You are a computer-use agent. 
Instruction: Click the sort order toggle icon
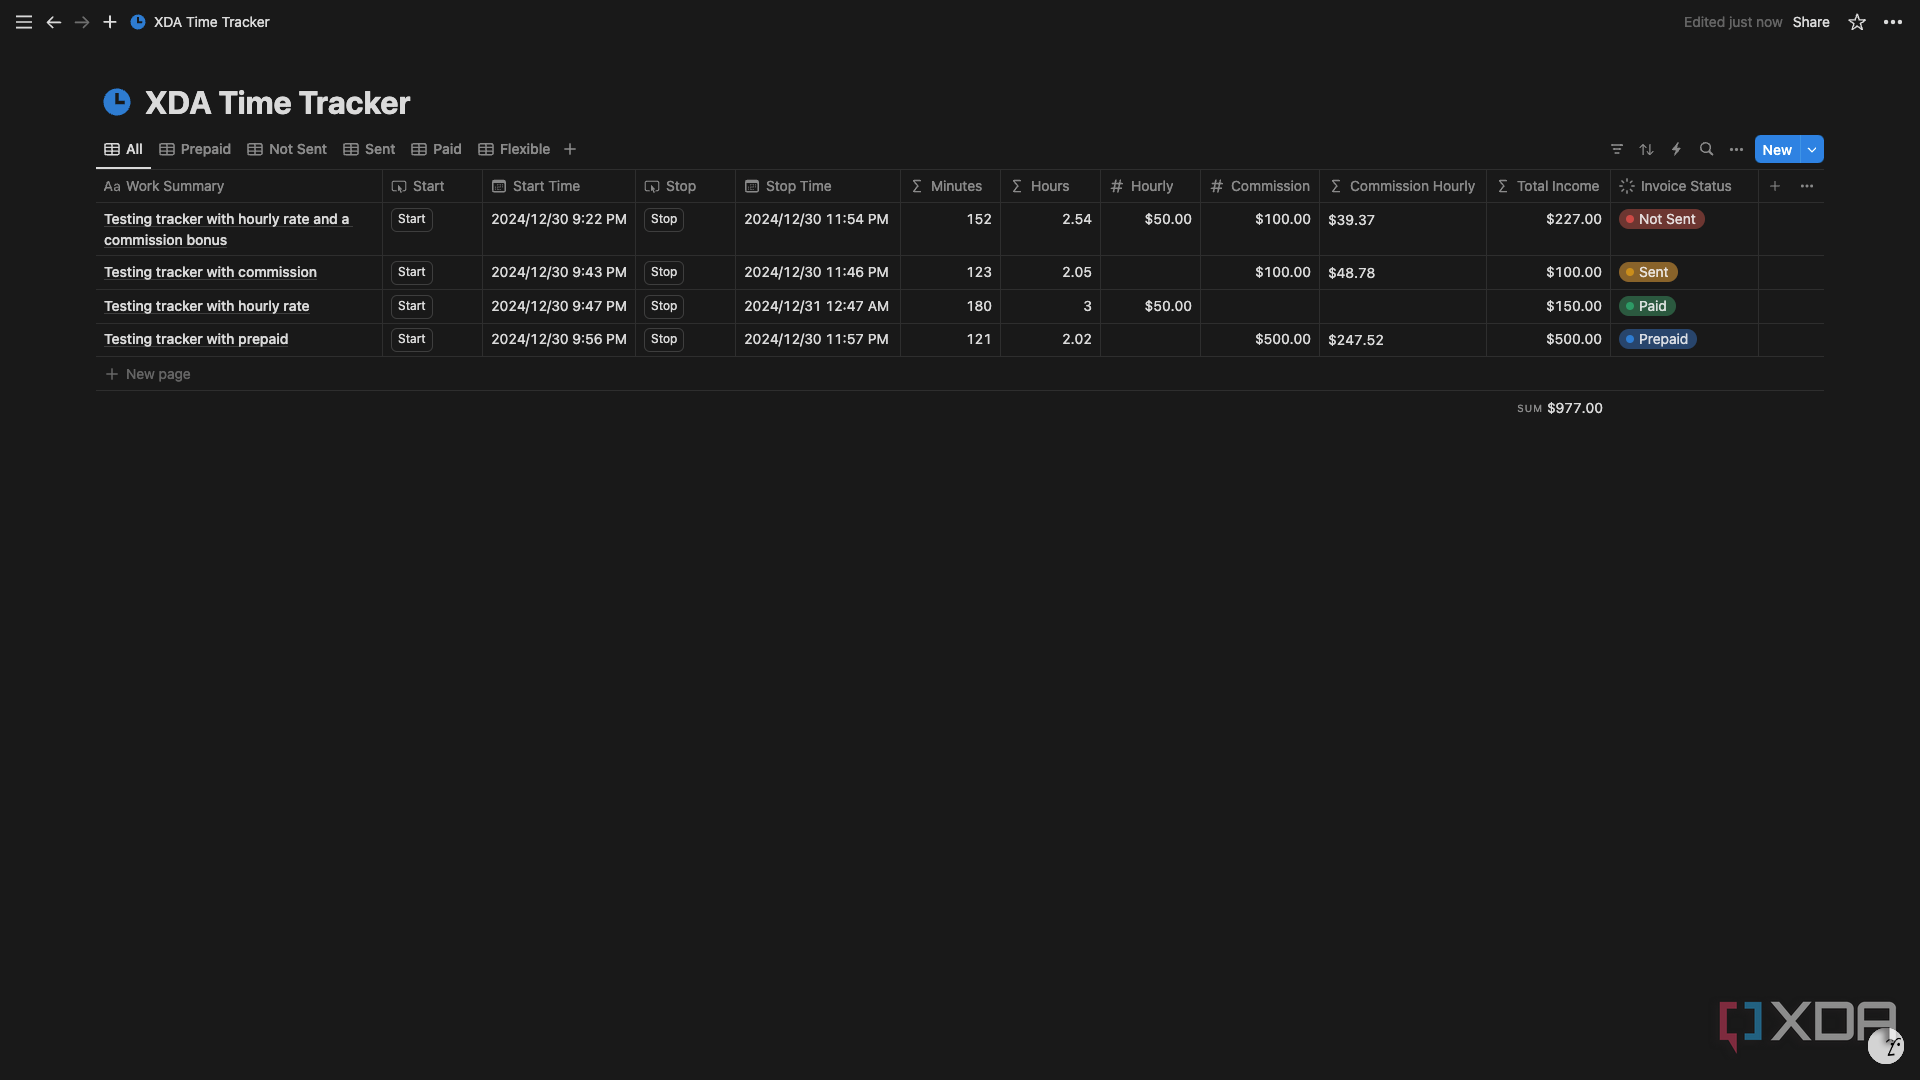click(1647, 149)
